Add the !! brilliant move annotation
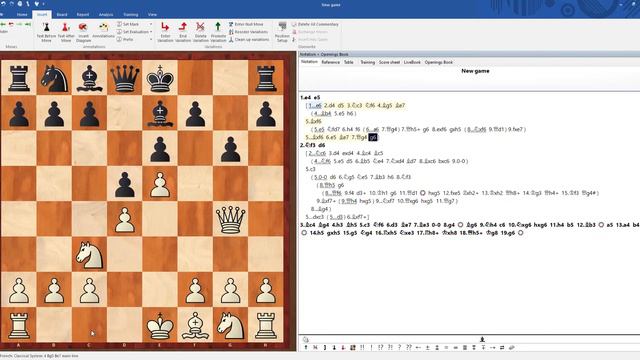640x360 pixels. click(x=362, y=347)
